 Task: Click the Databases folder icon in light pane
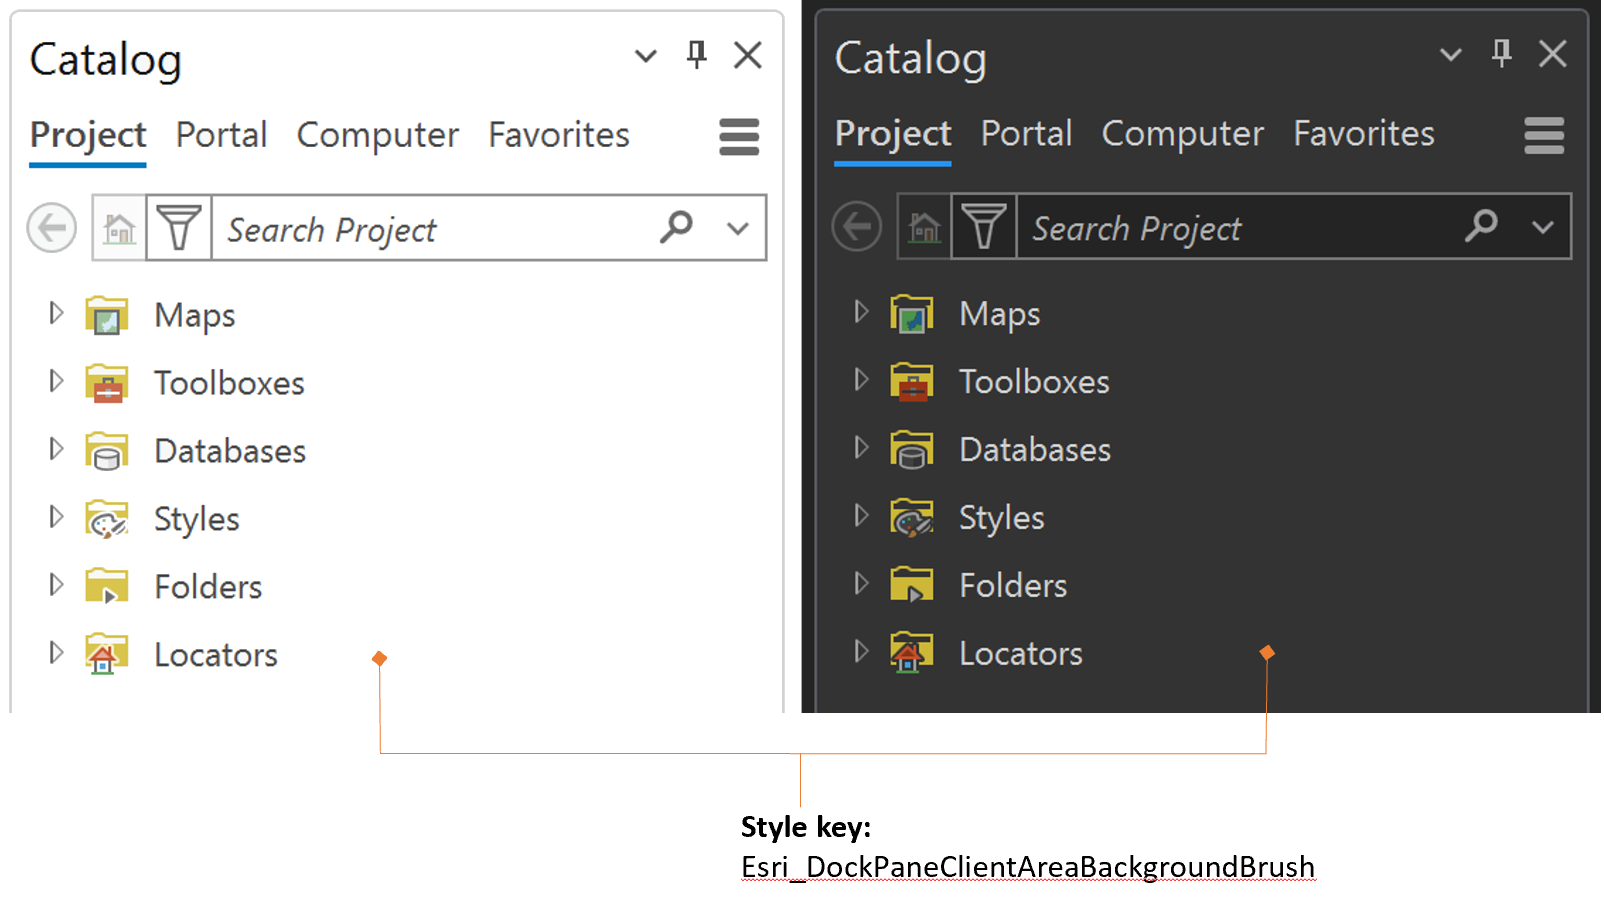click(107, 452)
